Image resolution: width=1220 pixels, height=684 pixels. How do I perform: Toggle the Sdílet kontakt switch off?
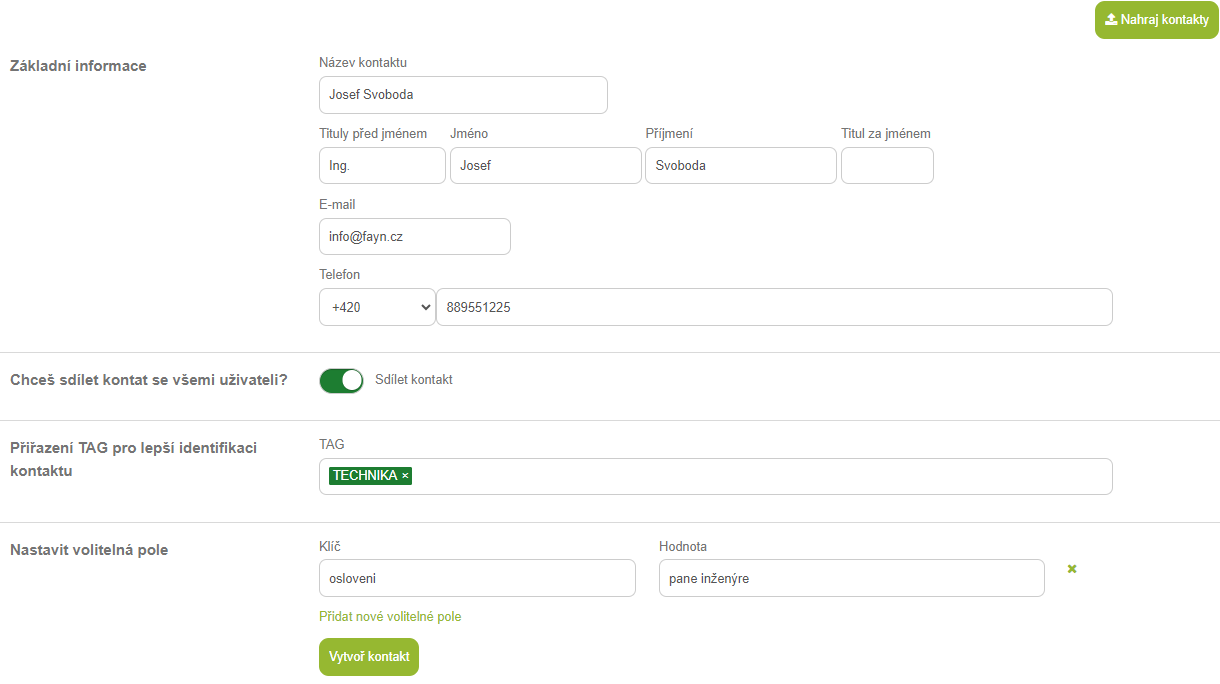(x=341, y=380)
